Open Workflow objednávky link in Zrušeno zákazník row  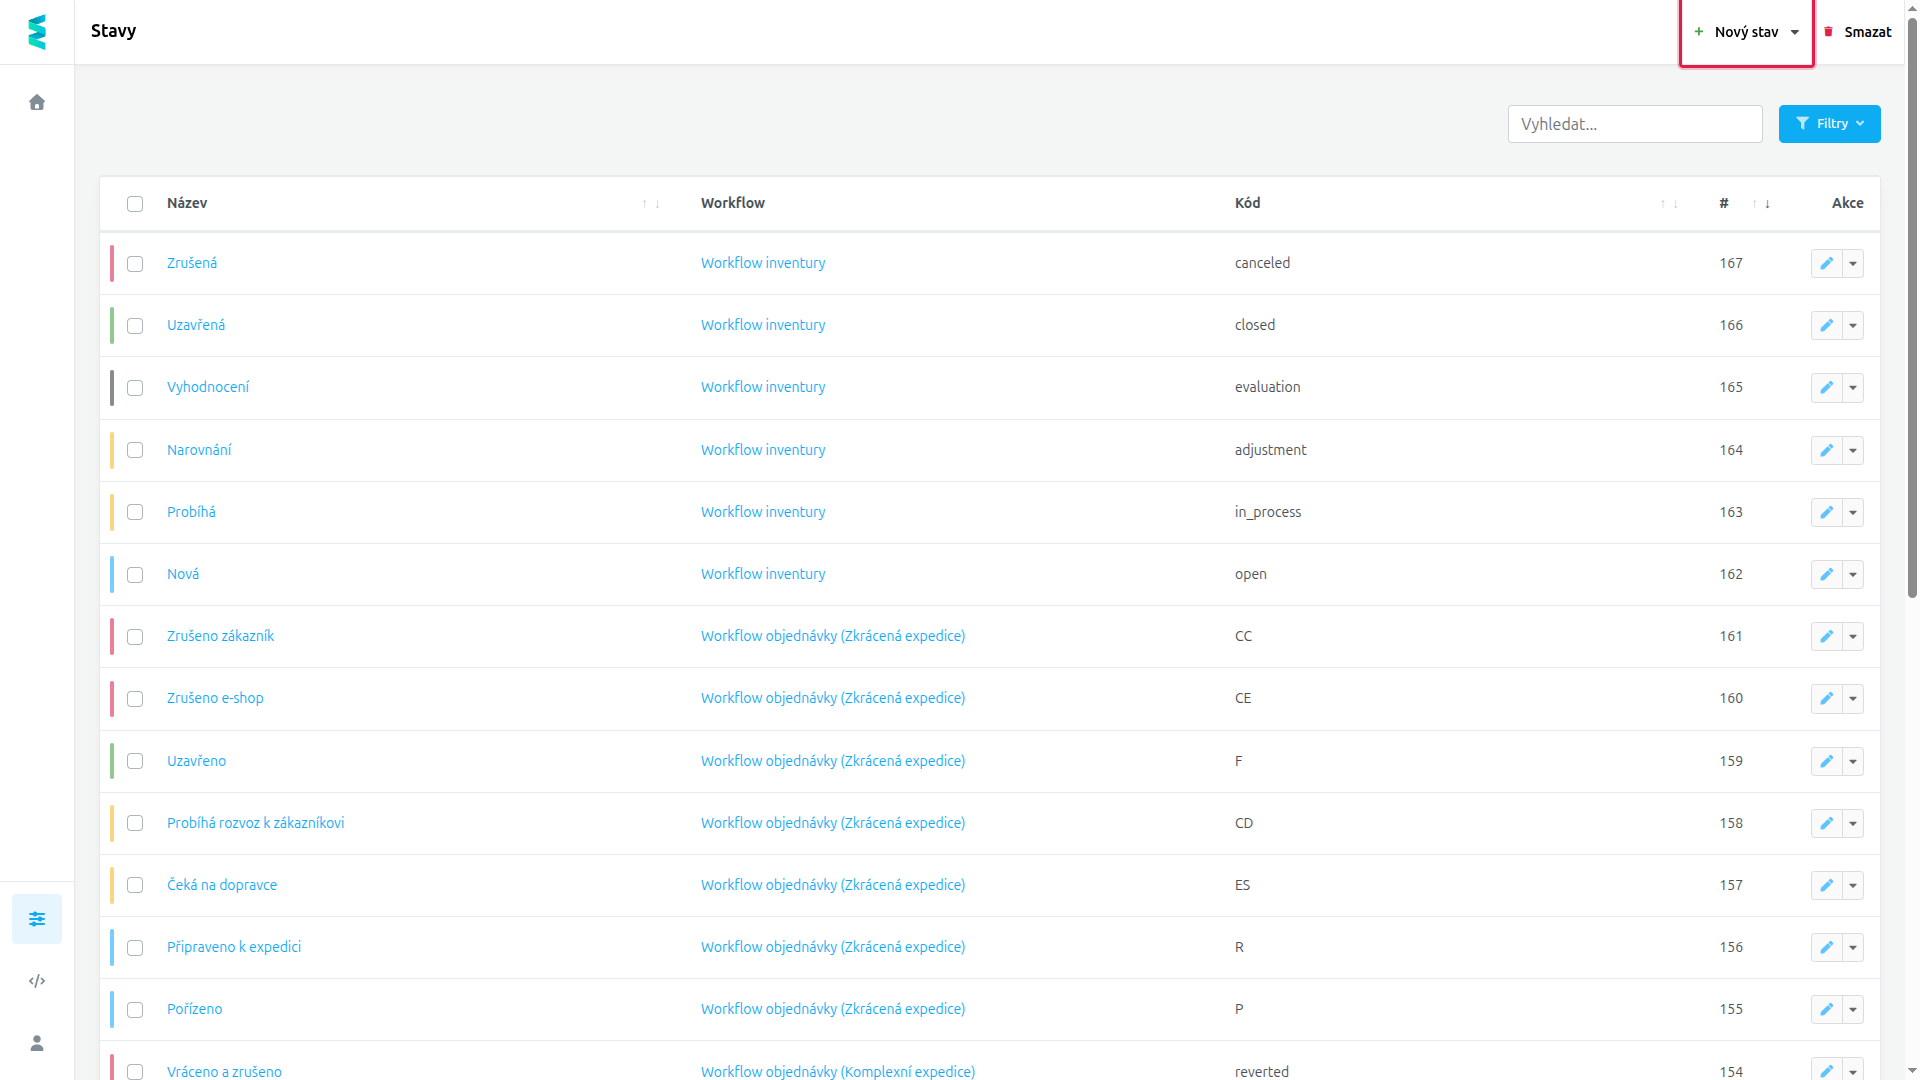click(x=833, y=636)
